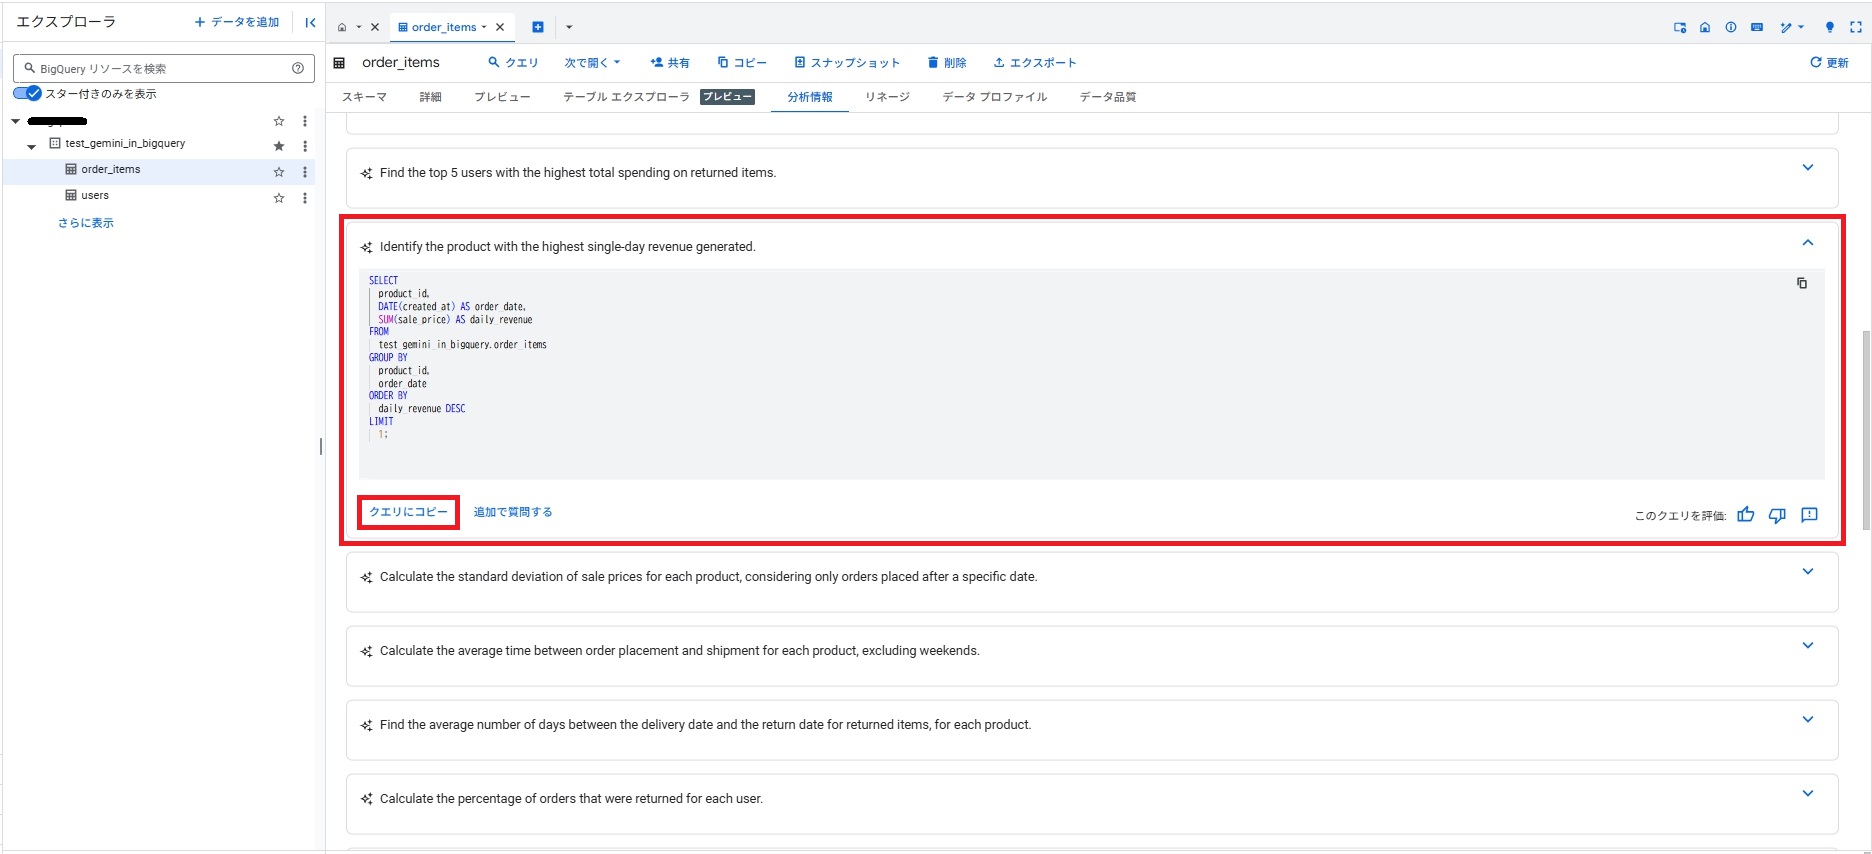Open the データ プロファイル tab
1872x854 pixels.
pos(994,97)
